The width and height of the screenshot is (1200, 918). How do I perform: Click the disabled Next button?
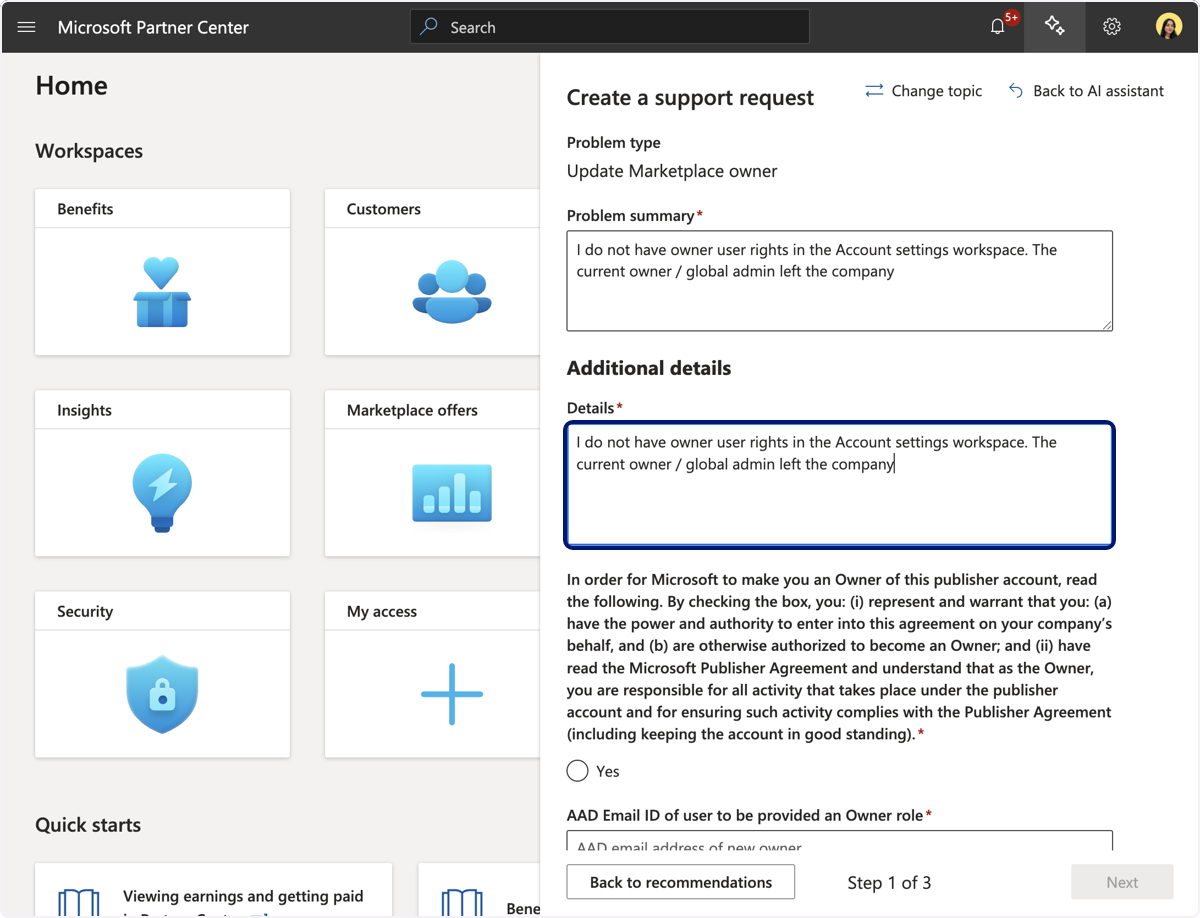click(1122, 882)
